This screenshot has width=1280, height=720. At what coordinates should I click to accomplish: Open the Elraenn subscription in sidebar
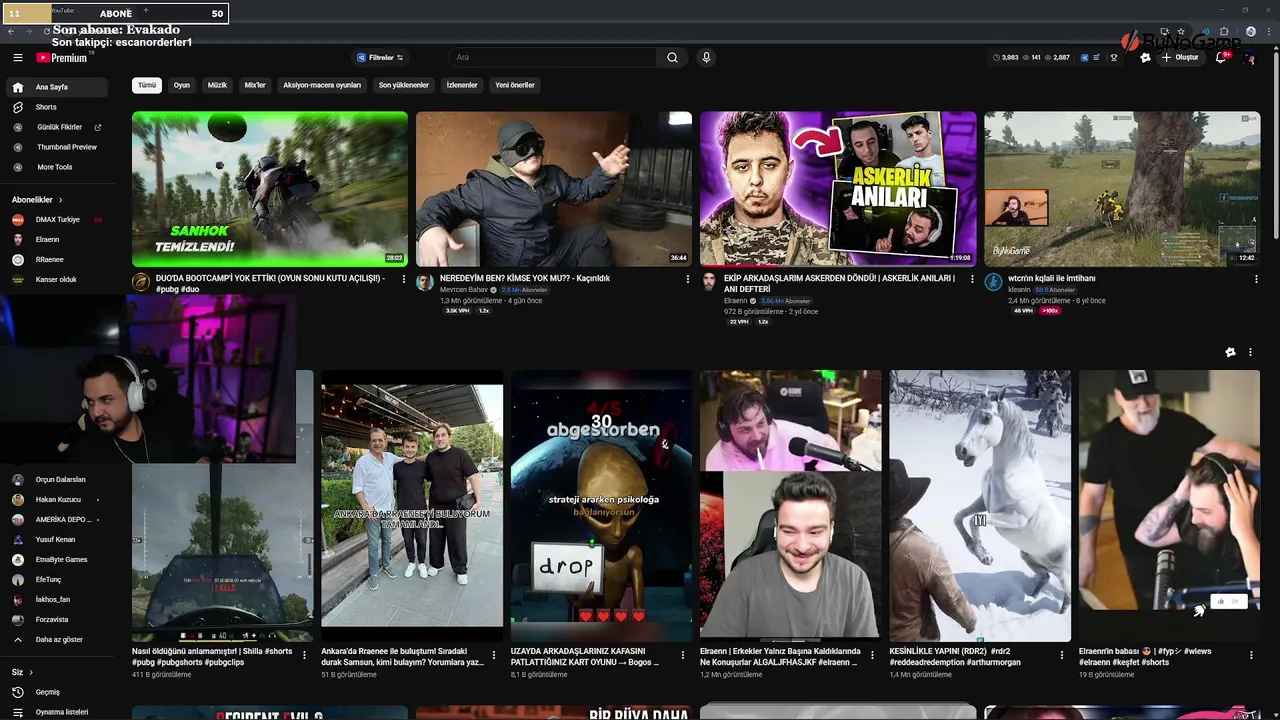56,239
